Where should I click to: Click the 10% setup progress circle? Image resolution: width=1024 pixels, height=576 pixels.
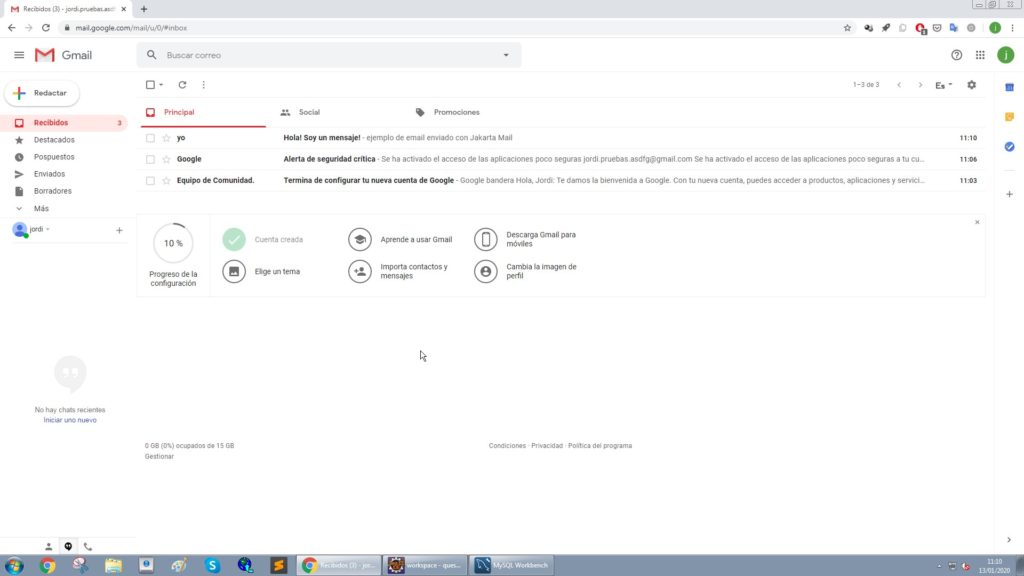pos(172,243)
